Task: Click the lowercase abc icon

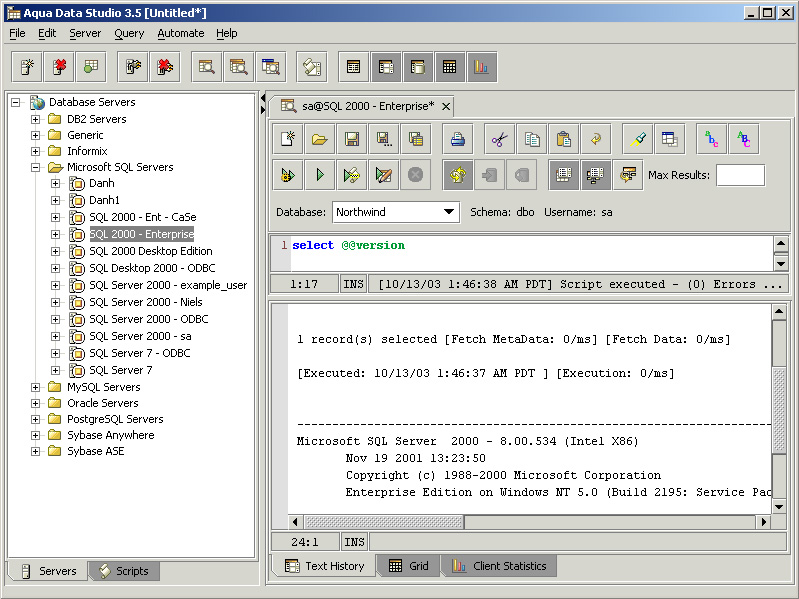Action: click(x=712, y=139)
